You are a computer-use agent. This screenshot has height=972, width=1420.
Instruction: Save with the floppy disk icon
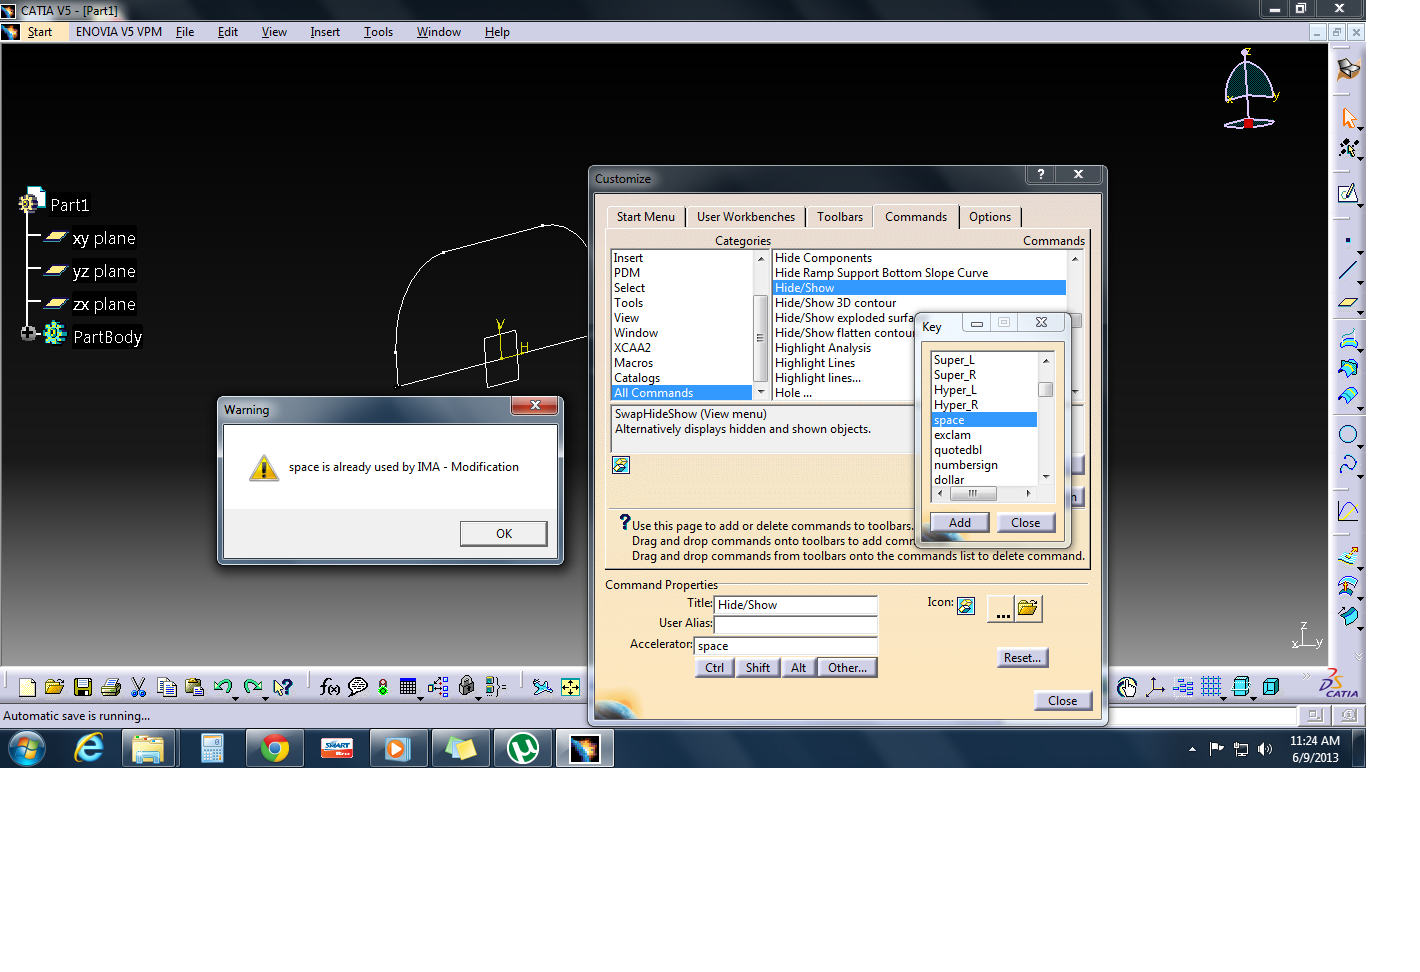click(x=83, y=687)
